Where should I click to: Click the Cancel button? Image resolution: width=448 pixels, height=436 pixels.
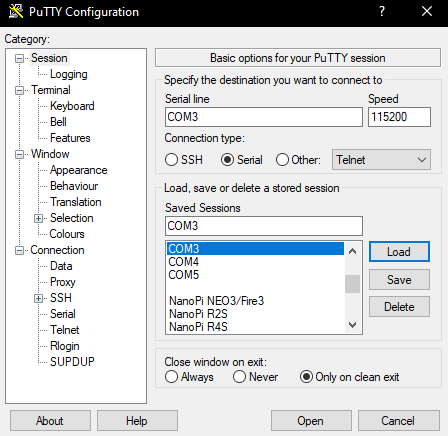point(399,421)
